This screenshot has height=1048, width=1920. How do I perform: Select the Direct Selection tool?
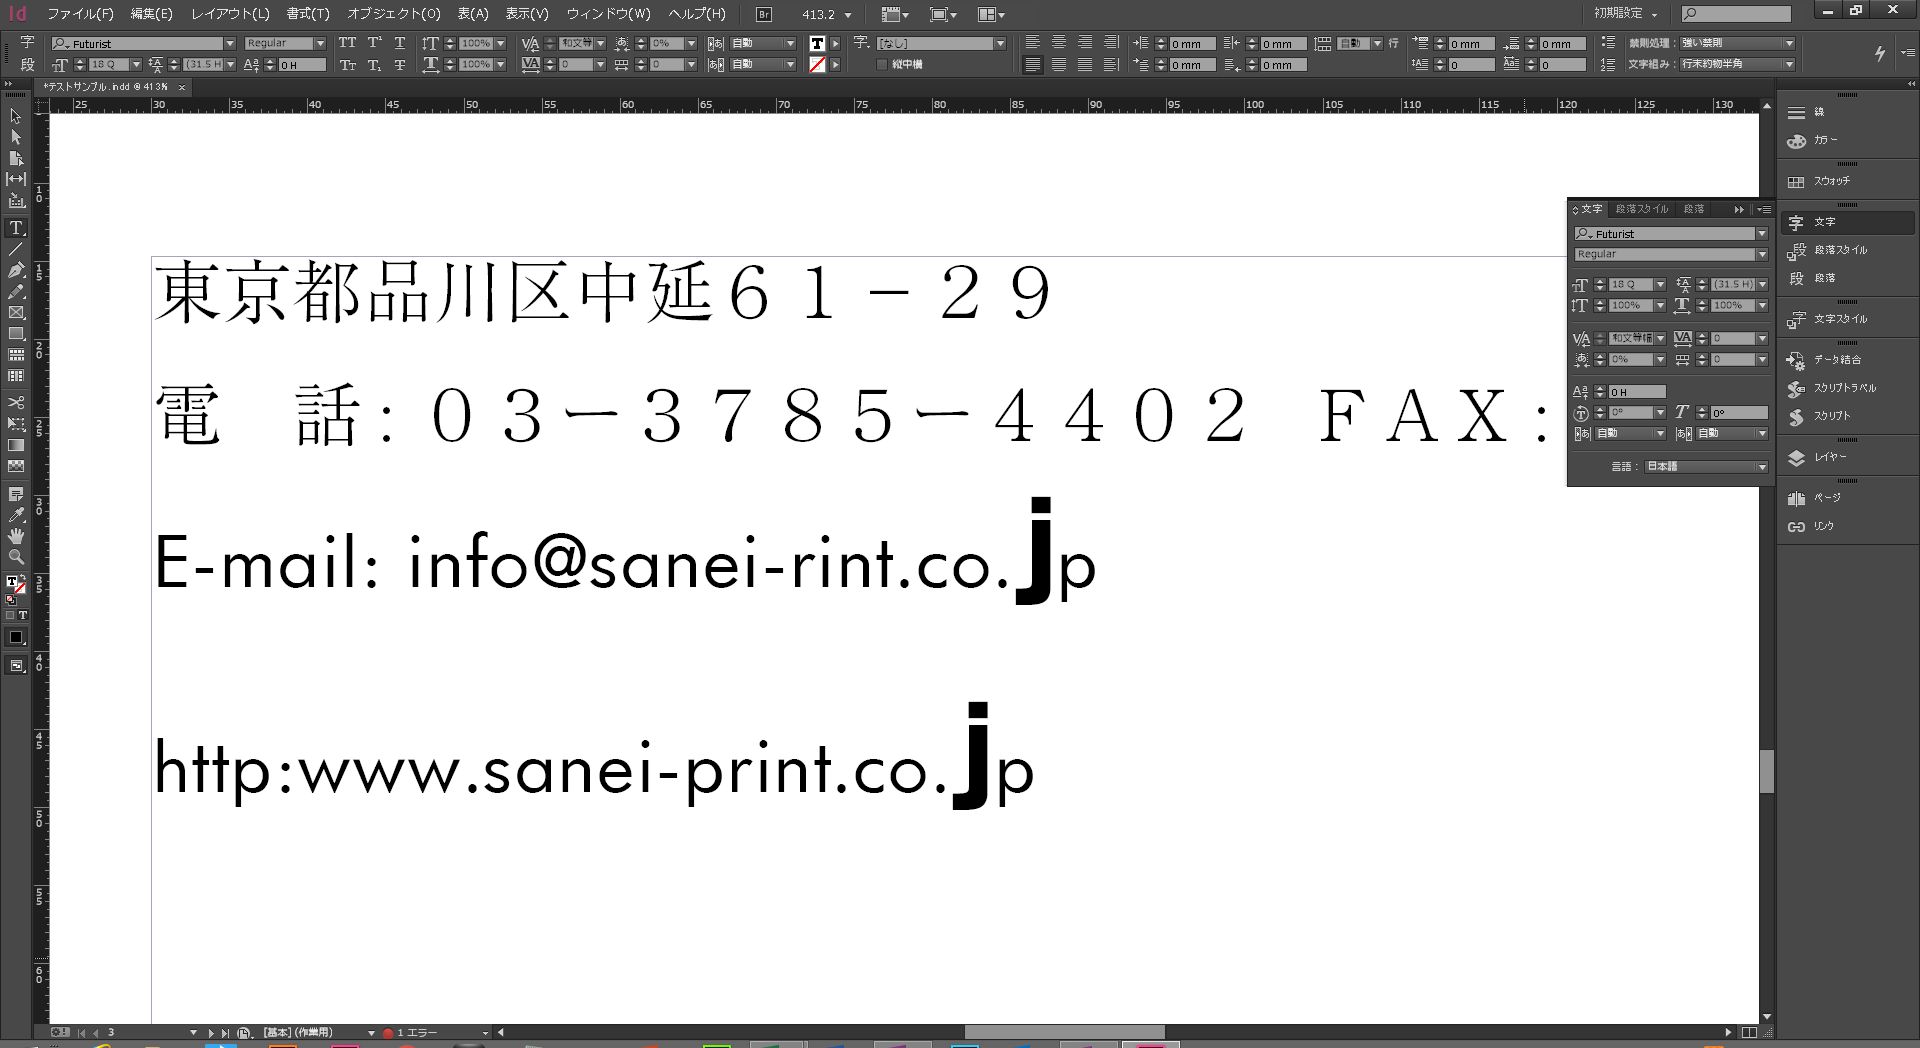(16, 137)
